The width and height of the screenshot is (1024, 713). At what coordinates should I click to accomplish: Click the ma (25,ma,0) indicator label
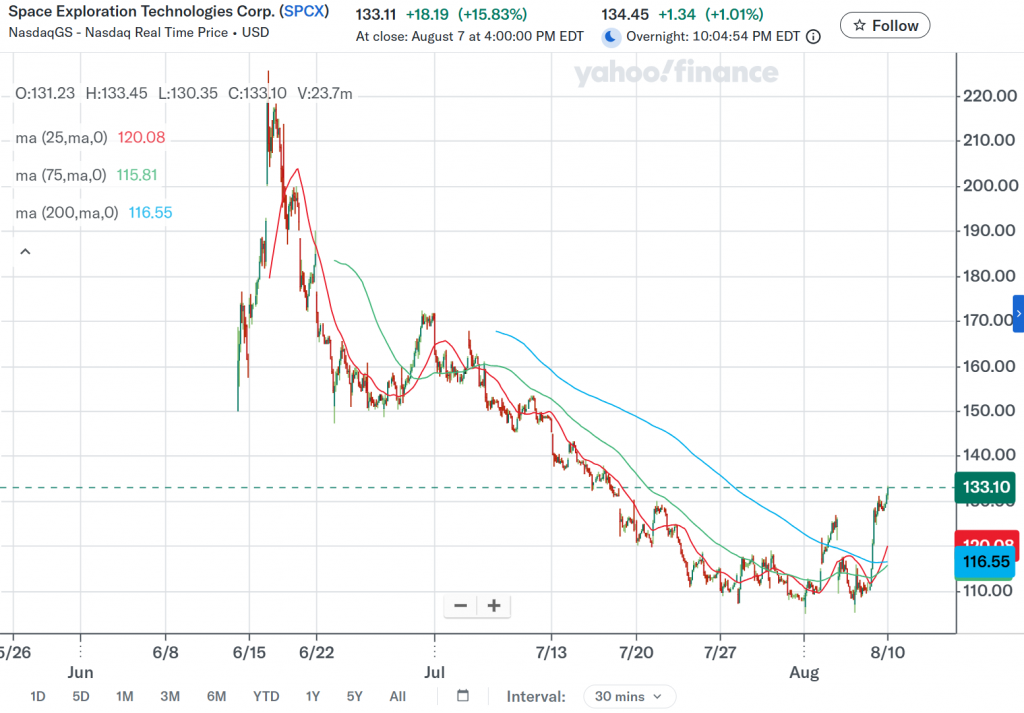61,138
